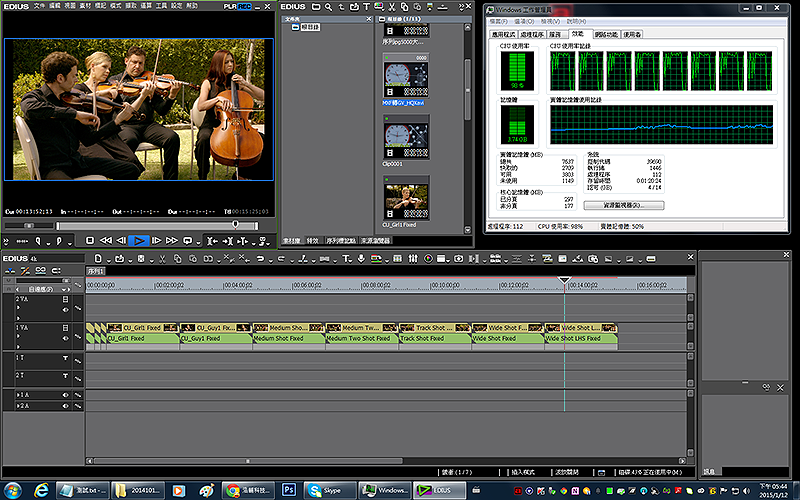Mute the 1 A audio track
The image size is (800, 500).
pyautogui.click(x=65, y=395)
